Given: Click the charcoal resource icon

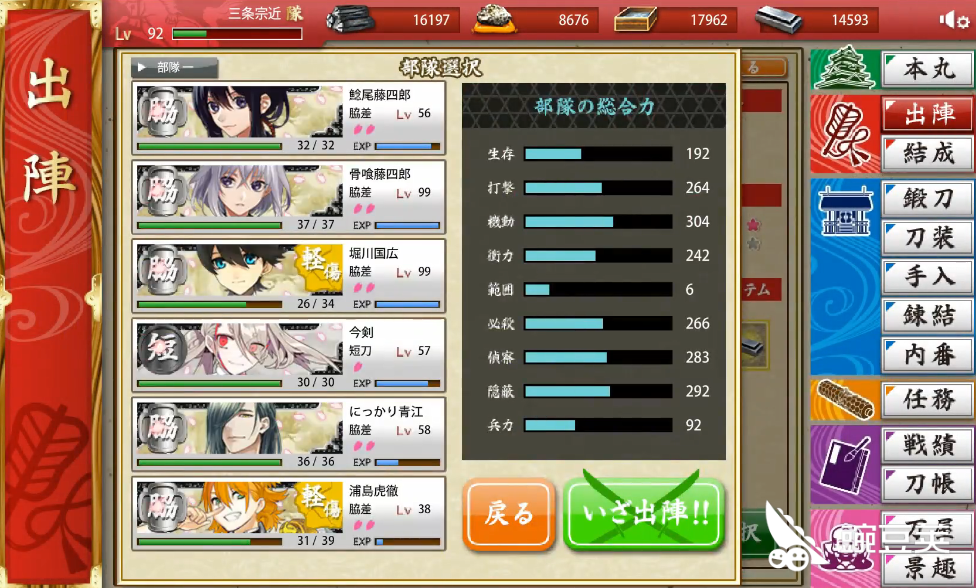Looking at the screenshot, I should pos(350,19).
